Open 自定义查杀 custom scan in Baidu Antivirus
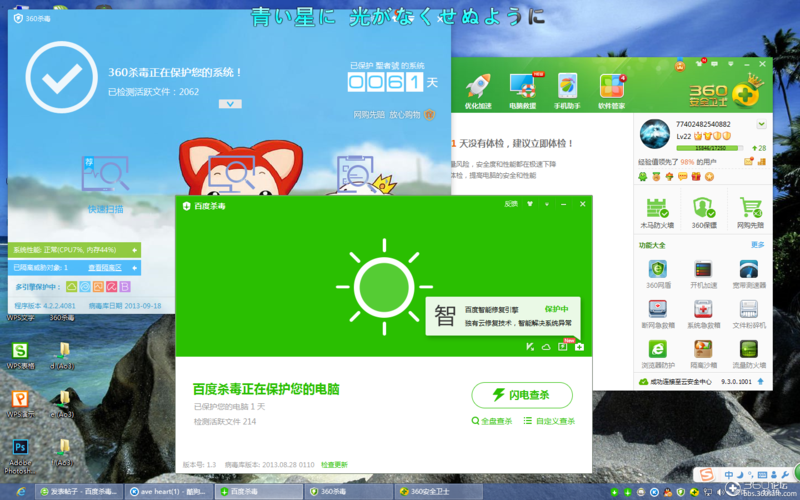Image resolution: width=800 pixels, height=500 pixels. click(x=549, y=421)
